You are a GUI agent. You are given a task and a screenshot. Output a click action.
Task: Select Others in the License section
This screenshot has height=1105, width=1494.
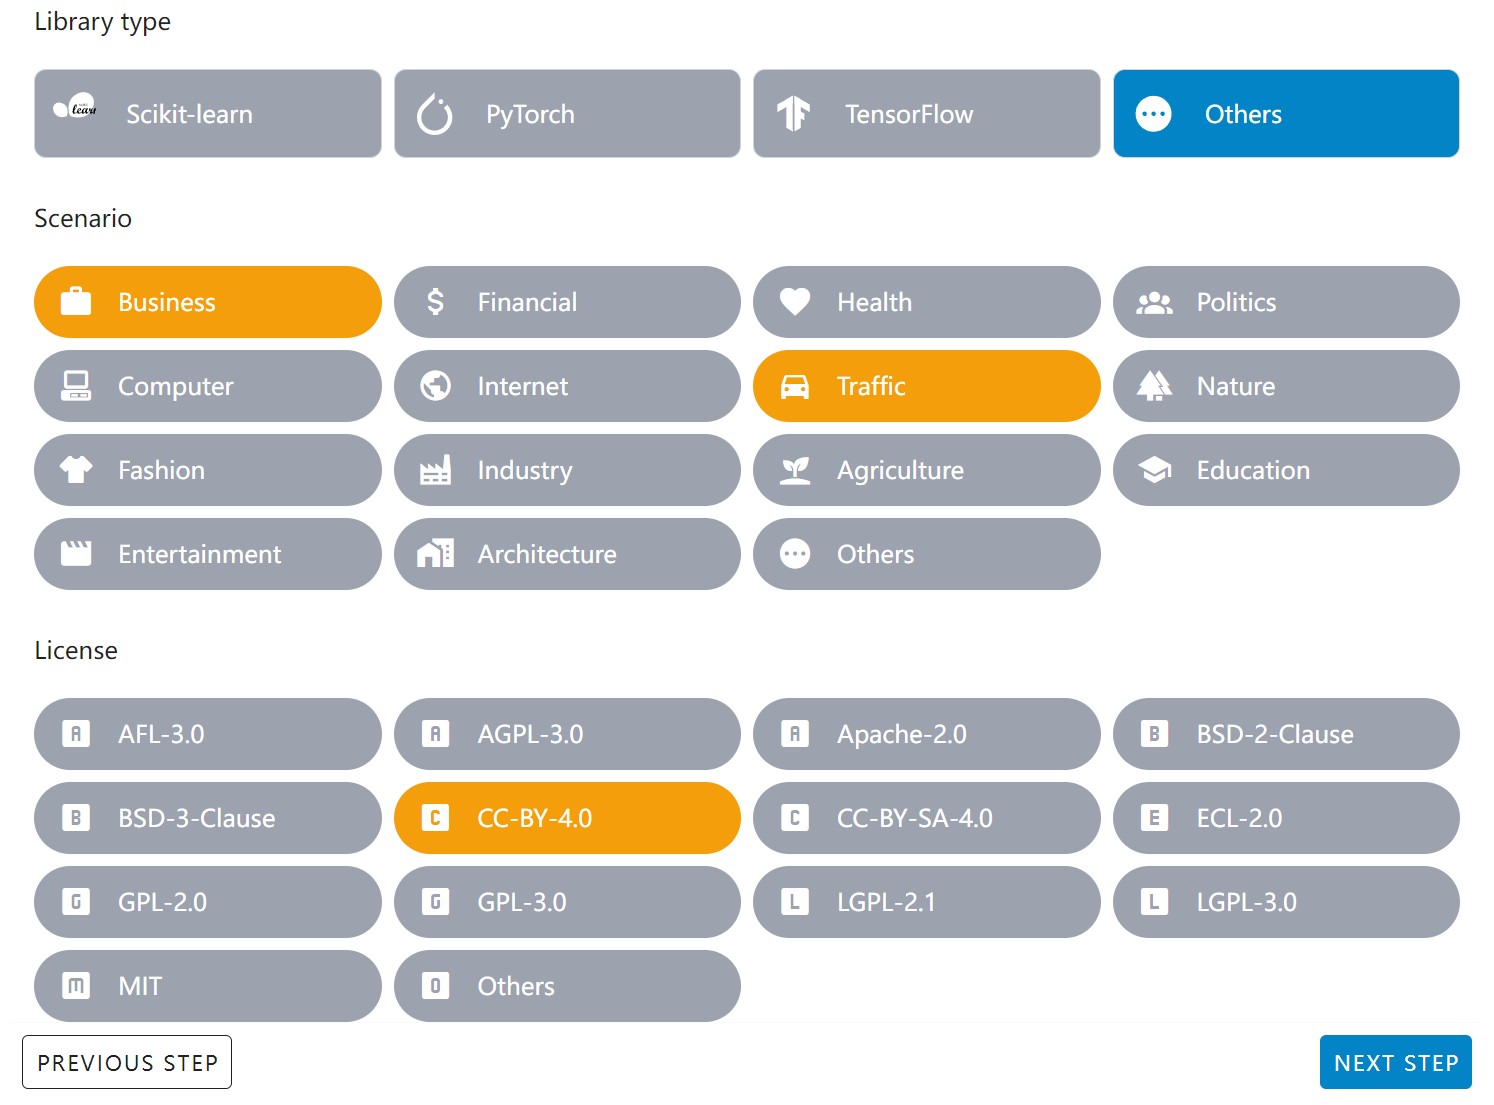(567, 986)
